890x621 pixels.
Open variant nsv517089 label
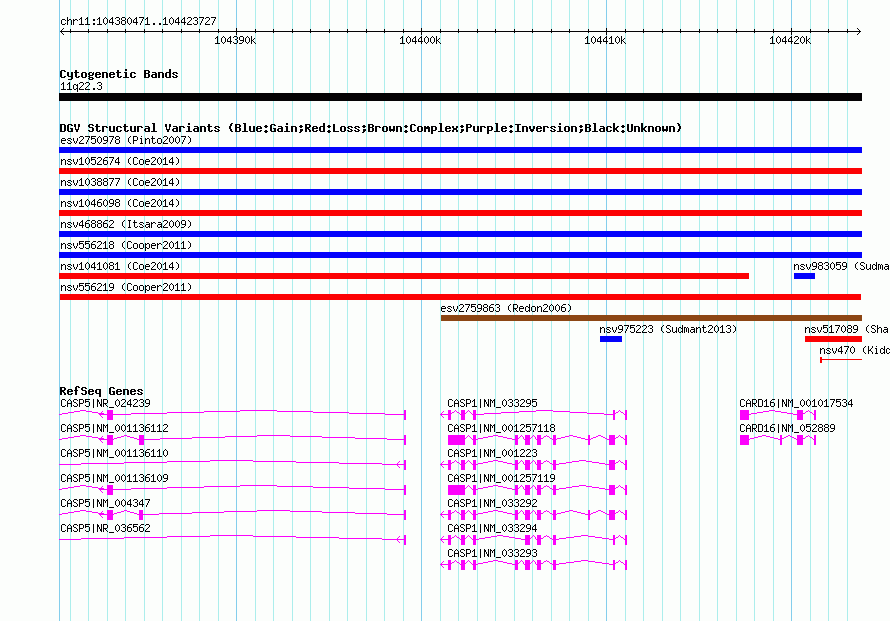coord(846,329)
